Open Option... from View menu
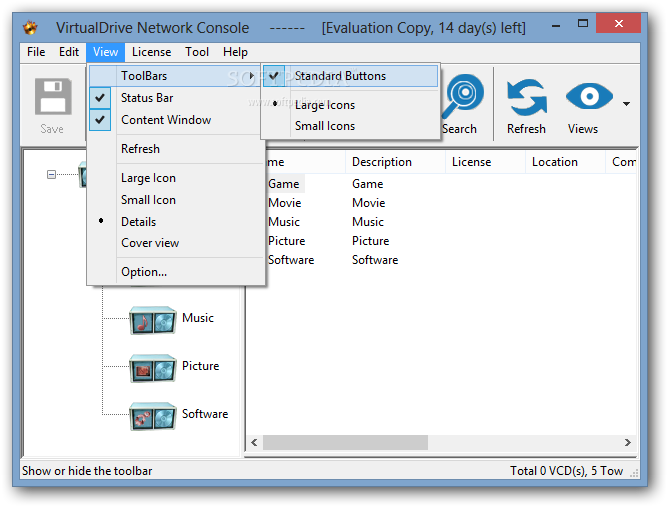668x507 pixels. point(176,272)
